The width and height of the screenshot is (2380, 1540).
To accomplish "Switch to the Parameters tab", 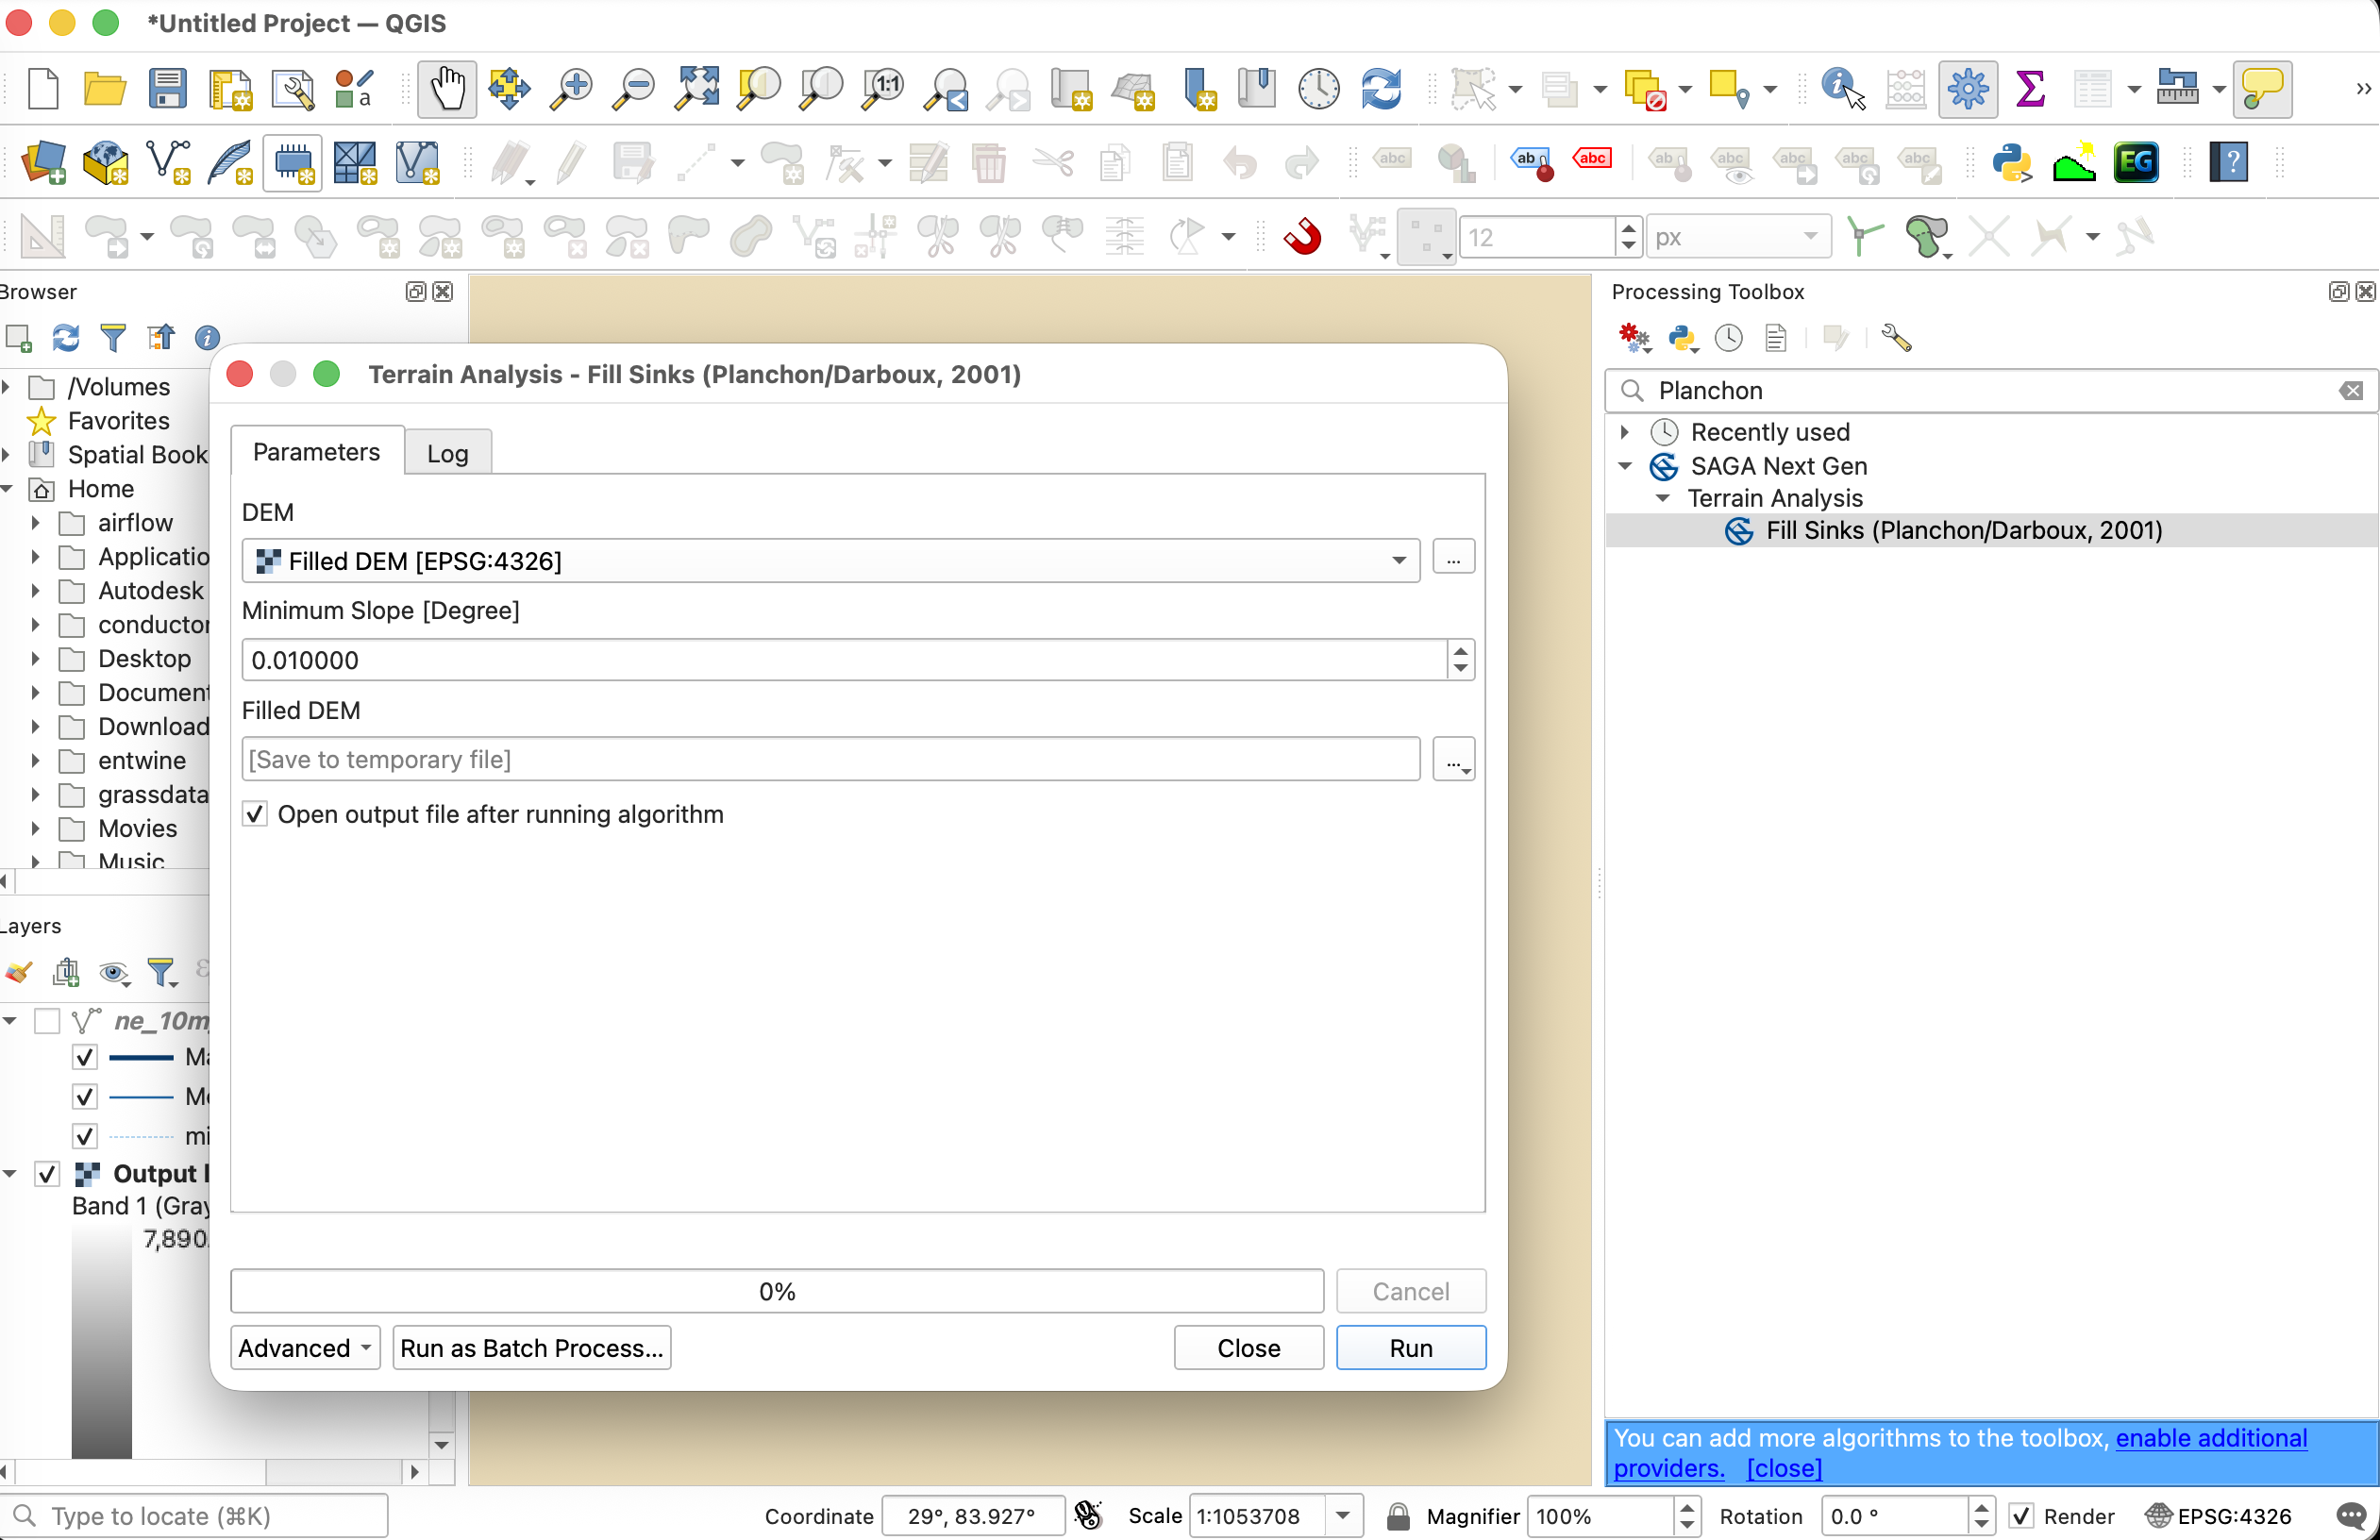I will (x=316, y=452).
